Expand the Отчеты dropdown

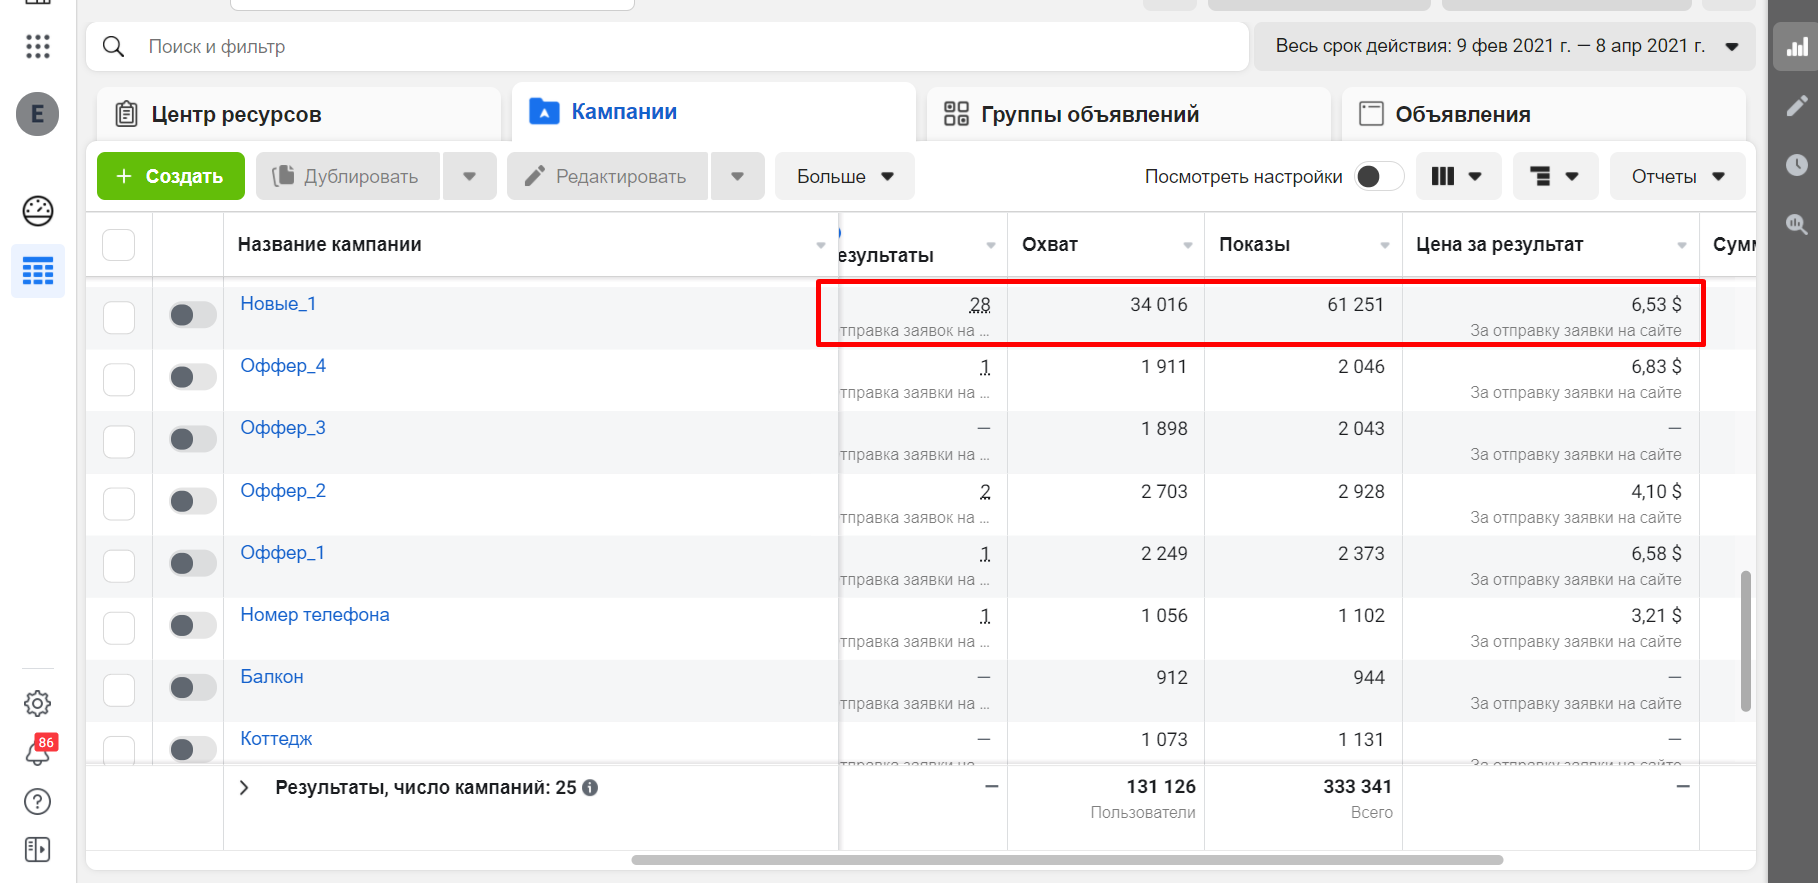pos(1678,176)
